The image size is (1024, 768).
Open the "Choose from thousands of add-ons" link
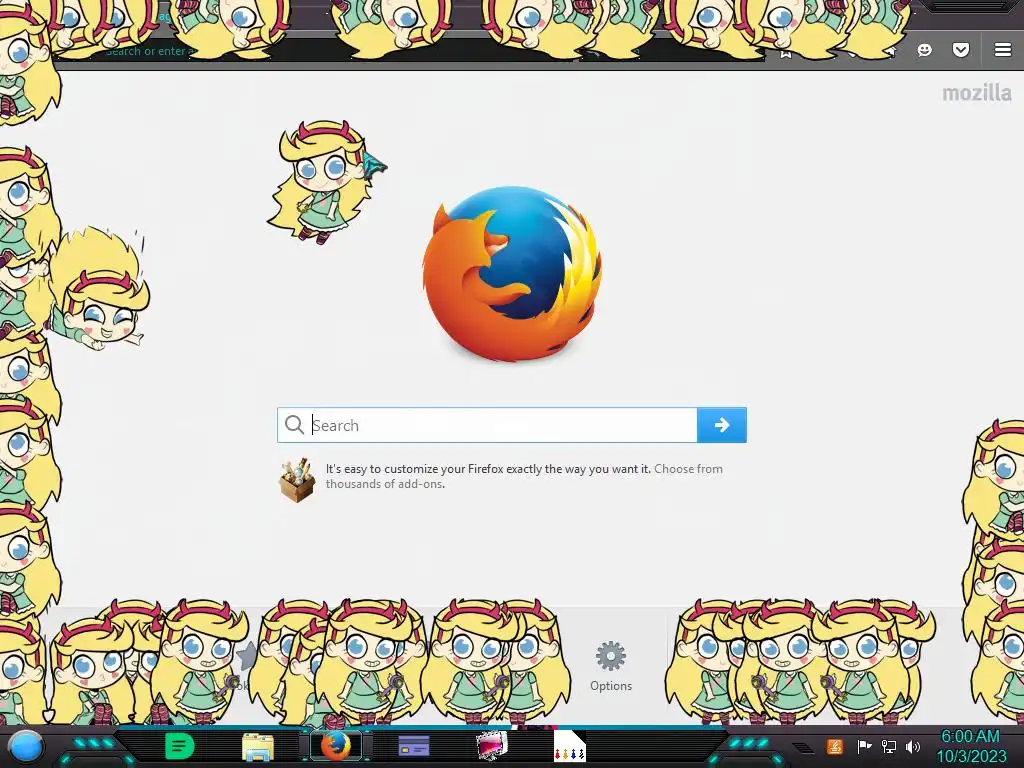click(524, 476)
